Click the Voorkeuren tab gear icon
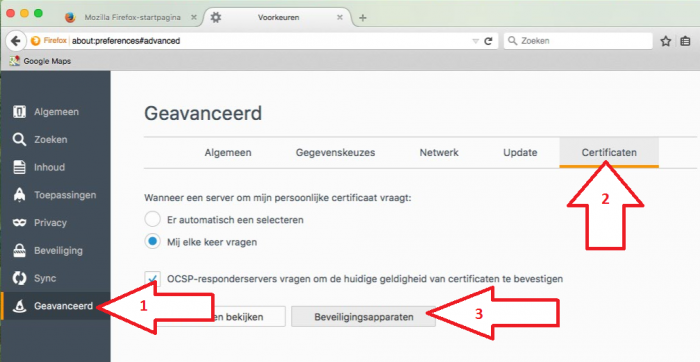This screenshot has height=362, width=700. click(216, 17)
